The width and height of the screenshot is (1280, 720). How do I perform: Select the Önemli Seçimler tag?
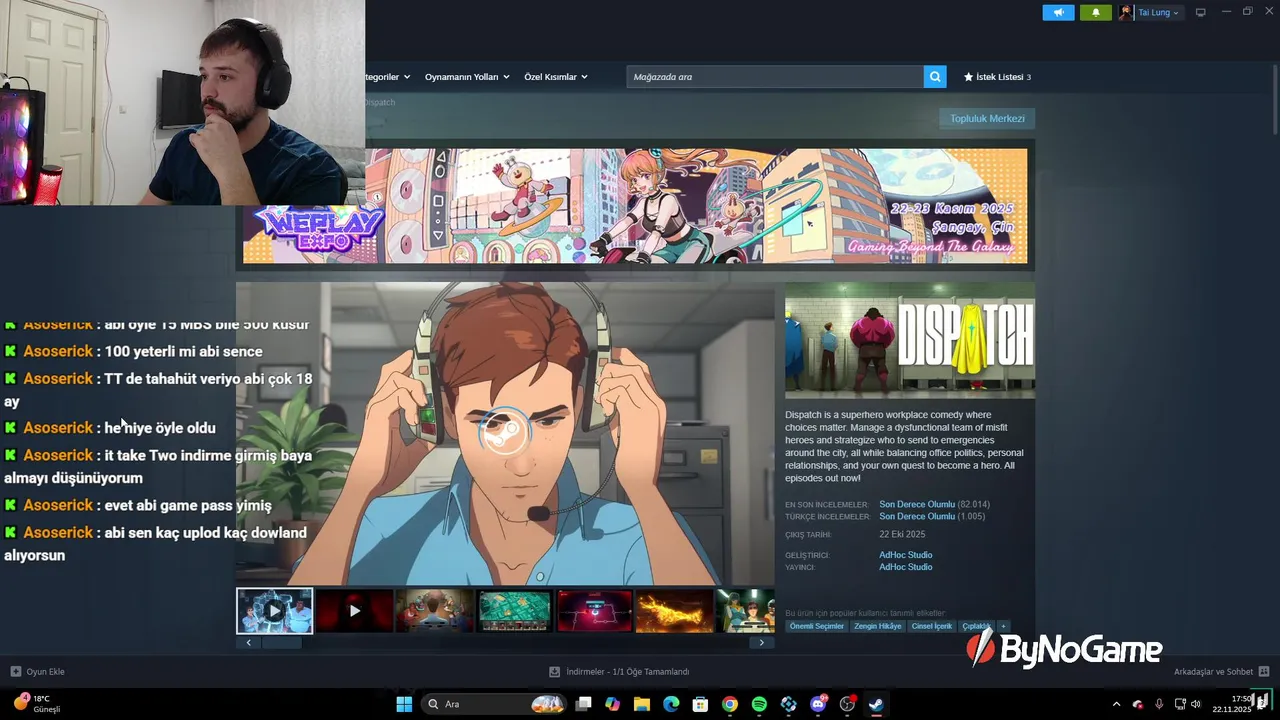tap(817, 626)
